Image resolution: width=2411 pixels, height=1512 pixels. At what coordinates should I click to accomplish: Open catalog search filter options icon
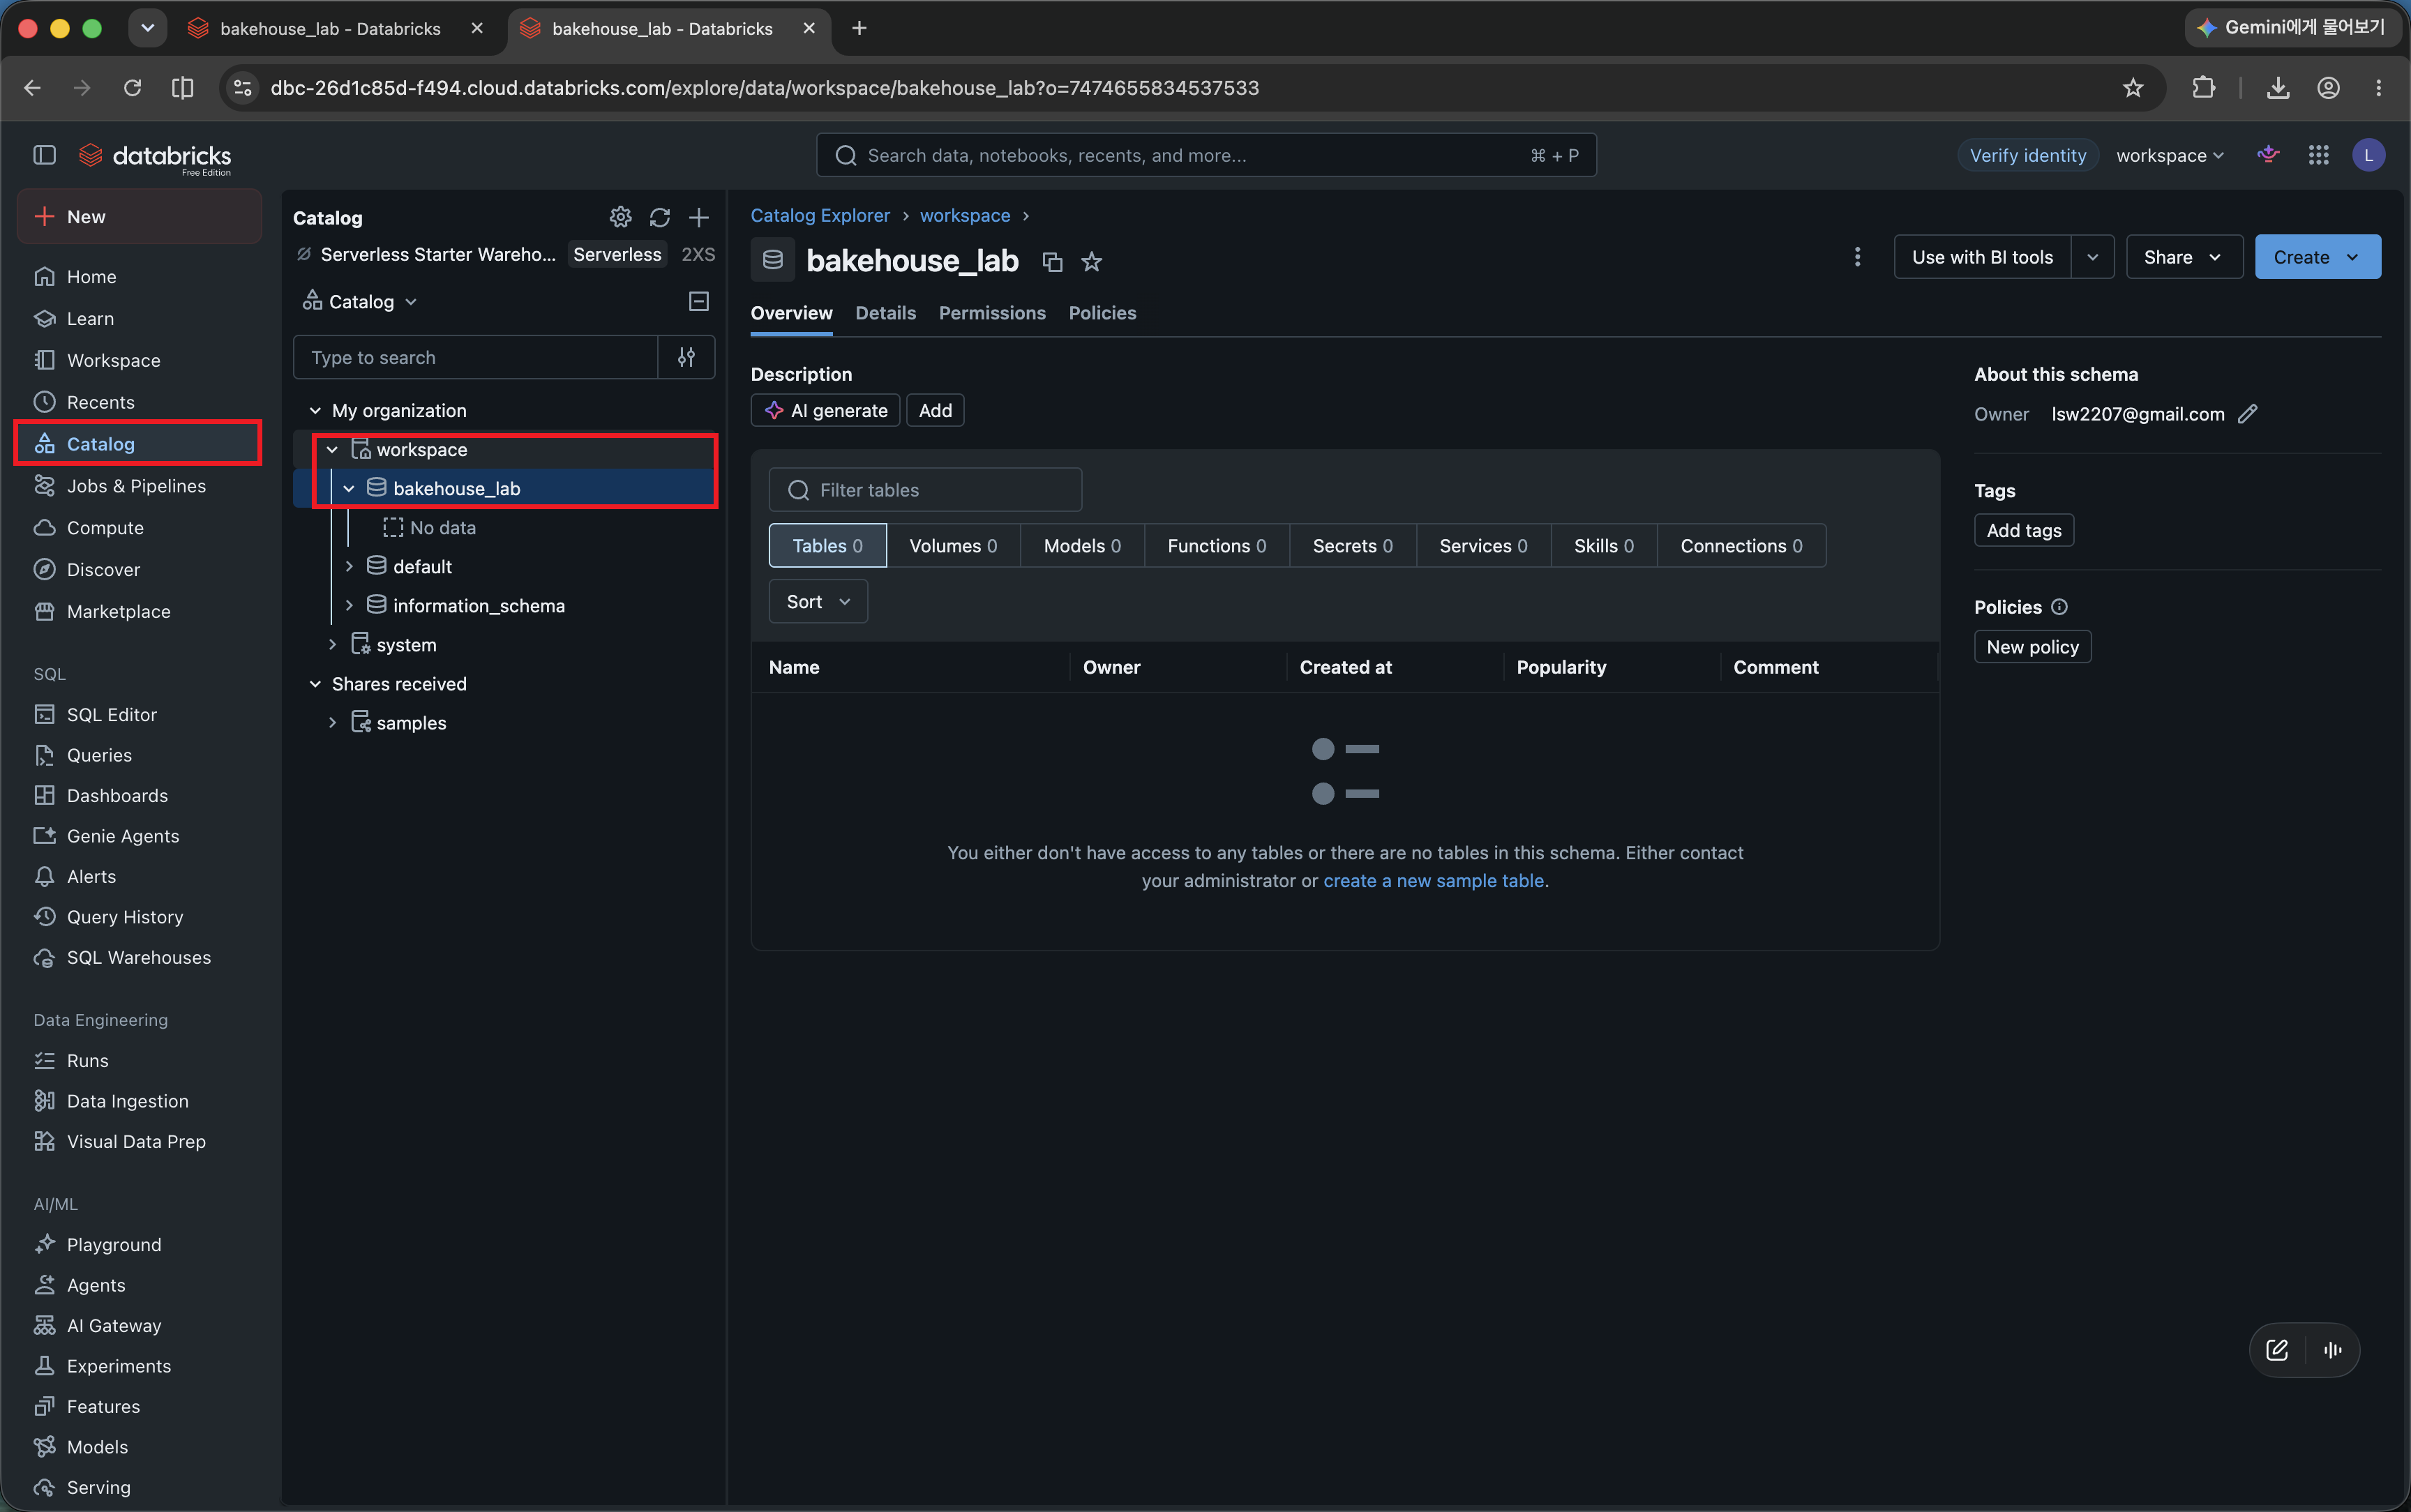pos(686,357)
